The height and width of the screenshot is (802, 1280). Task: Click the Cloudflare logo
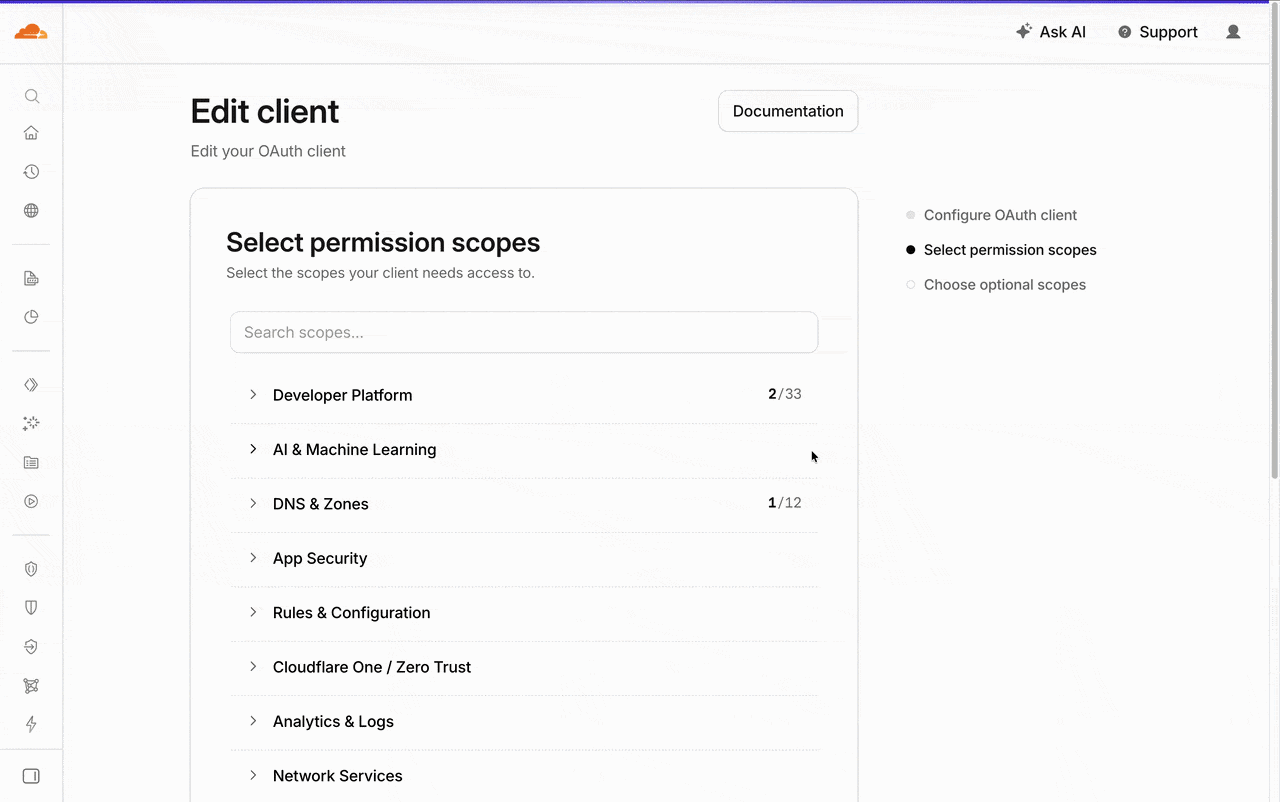point(31,32)
